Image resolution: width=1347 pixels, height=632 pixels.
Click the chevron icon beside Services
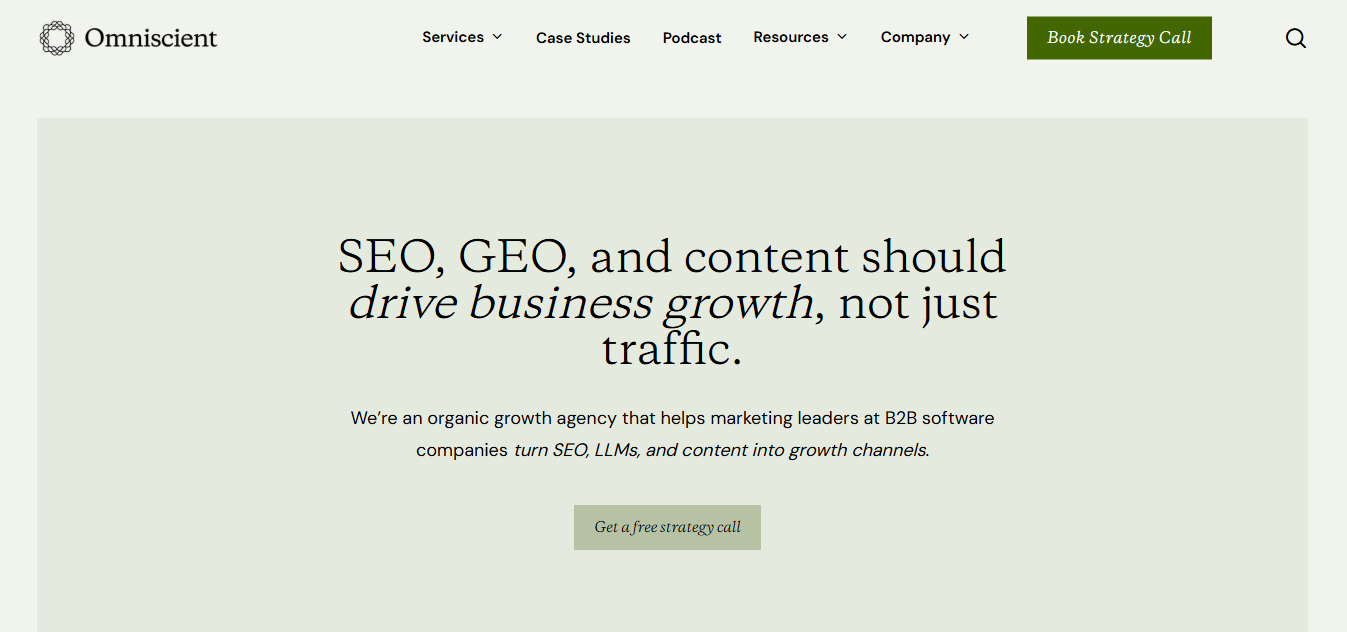[498, 37]
